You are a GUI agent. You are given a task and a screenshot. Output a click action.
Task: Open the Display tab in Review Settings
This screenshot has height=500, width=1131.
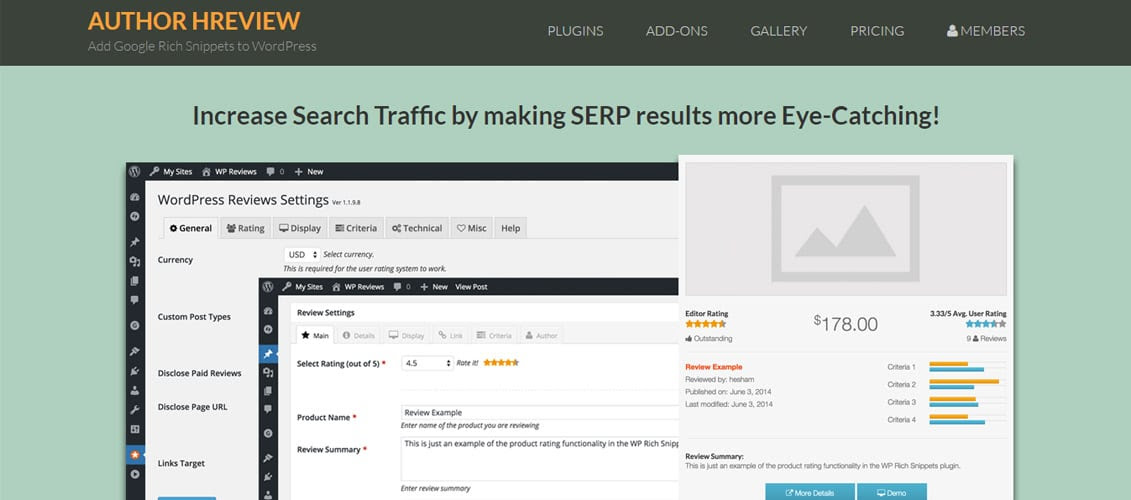click(x=407, y=335)
